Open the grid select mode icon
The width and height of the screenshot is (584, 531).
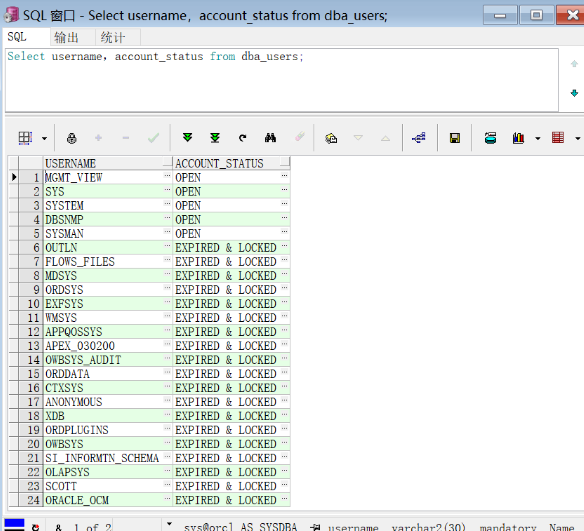tap(25, 138)
